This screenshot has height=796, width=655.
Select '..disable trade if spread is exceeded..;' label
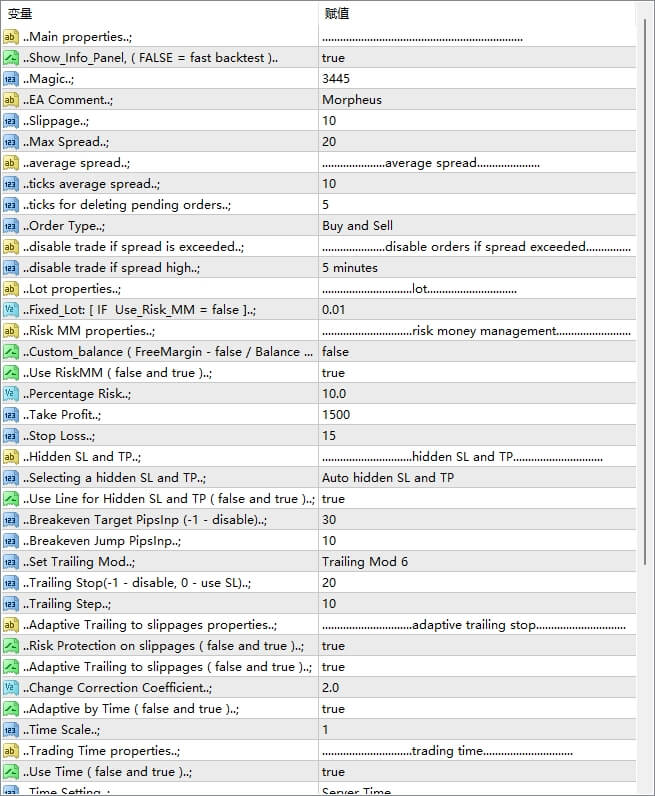coord(133,247)
